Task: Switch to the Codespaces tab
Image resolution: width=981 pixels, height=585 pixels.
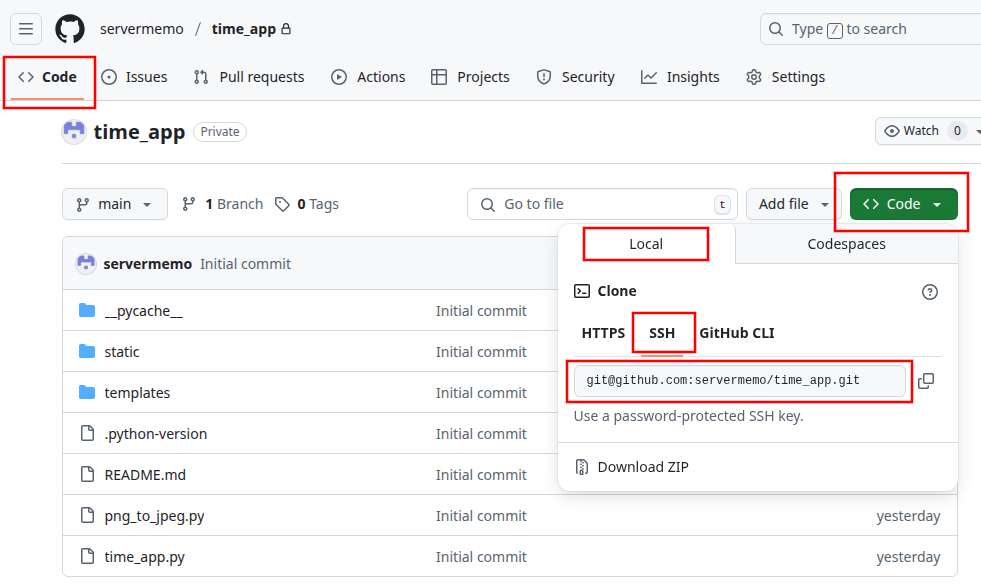Action: point(846,244)
